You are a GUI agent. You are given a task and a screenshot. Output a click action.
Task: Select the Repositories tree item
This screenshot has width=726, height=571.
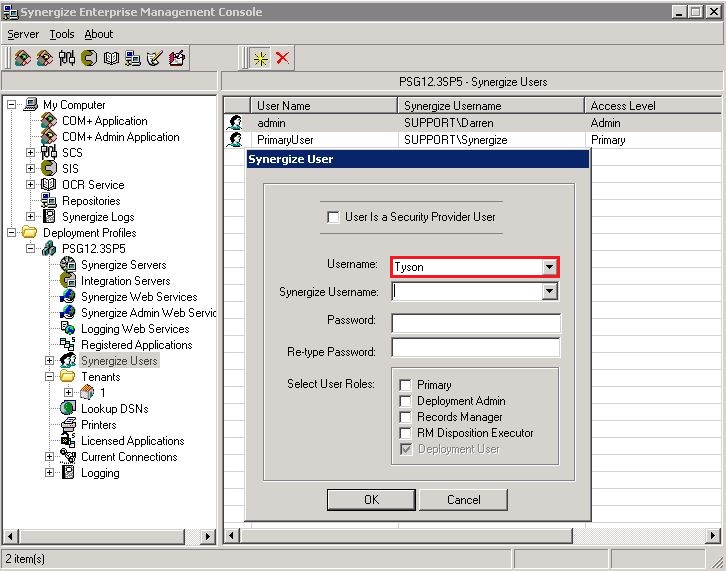pyautogui.click(x=91, y=201)
